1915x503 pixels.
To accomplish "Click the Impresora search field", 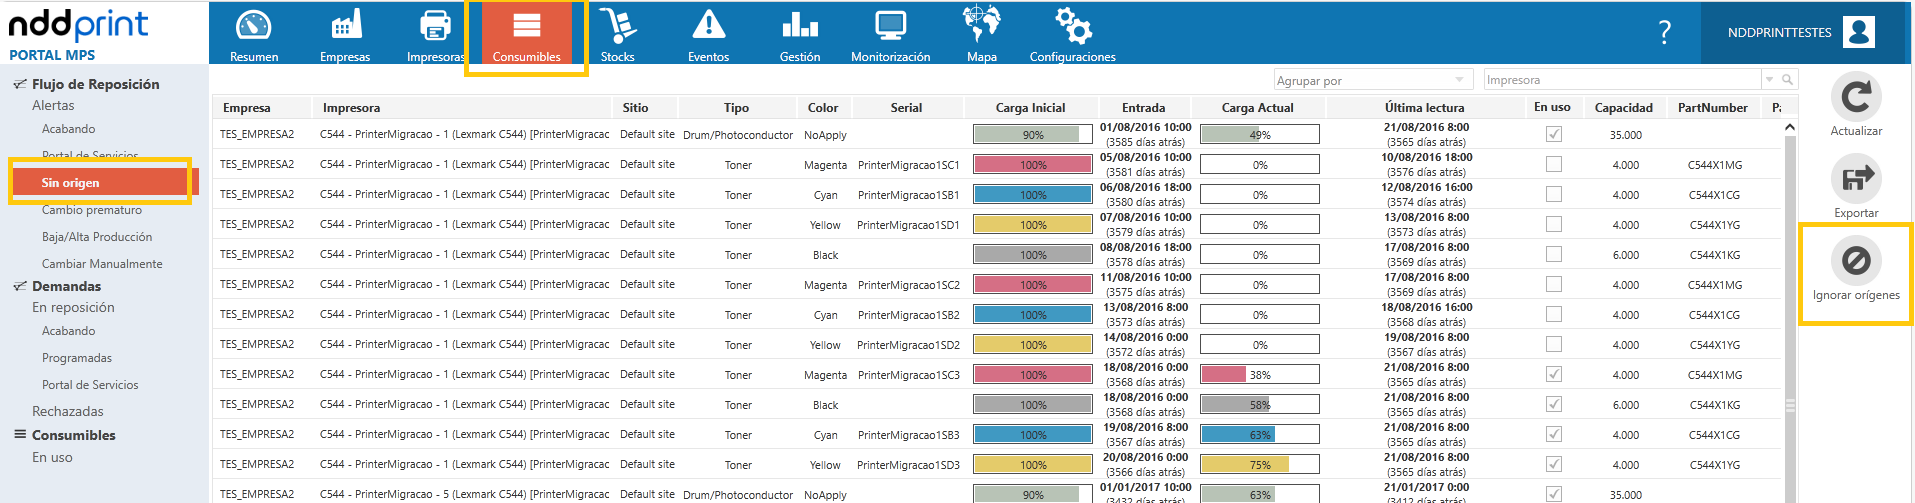I will (1622, 80).
